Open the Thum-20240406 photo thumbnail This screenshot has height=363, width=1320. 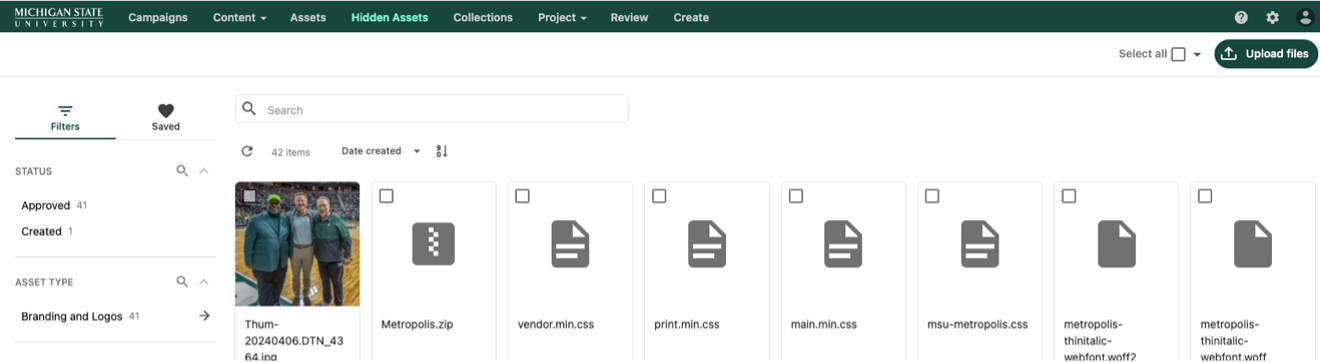tap(297, 244)
